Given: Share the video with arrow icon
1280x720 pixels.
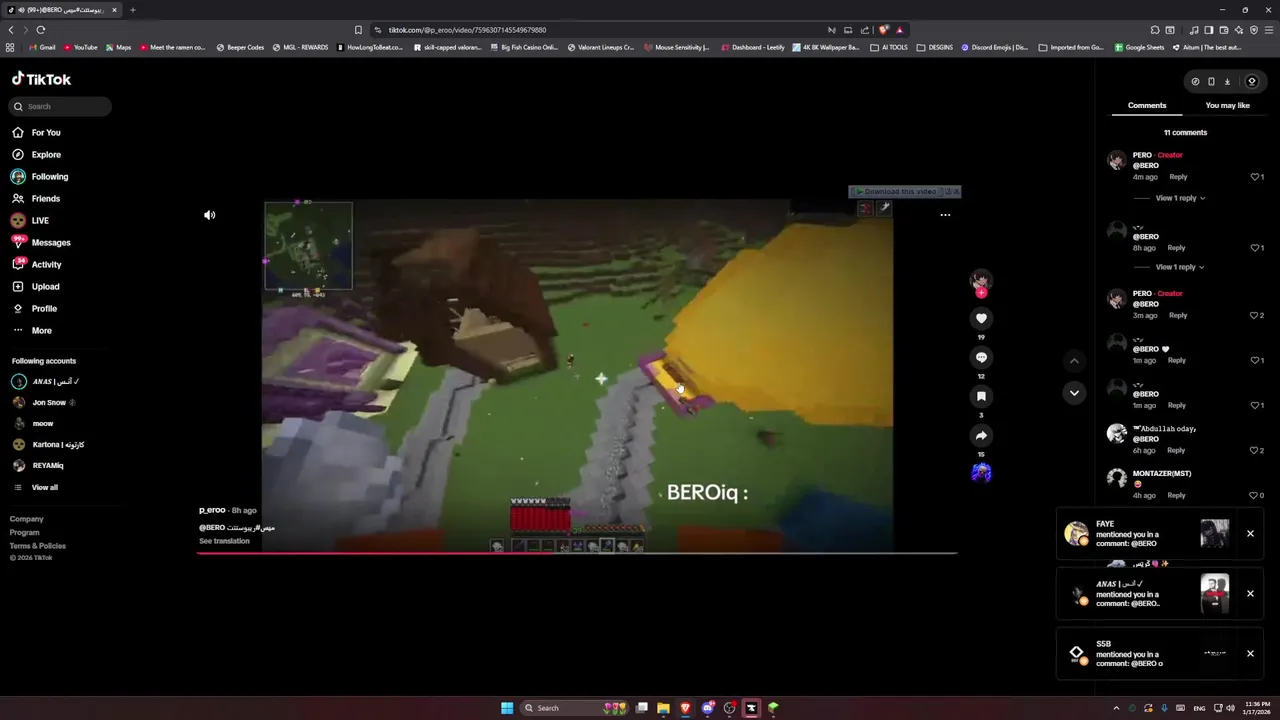Looking at the screenshot, I should tap(981, 435).
